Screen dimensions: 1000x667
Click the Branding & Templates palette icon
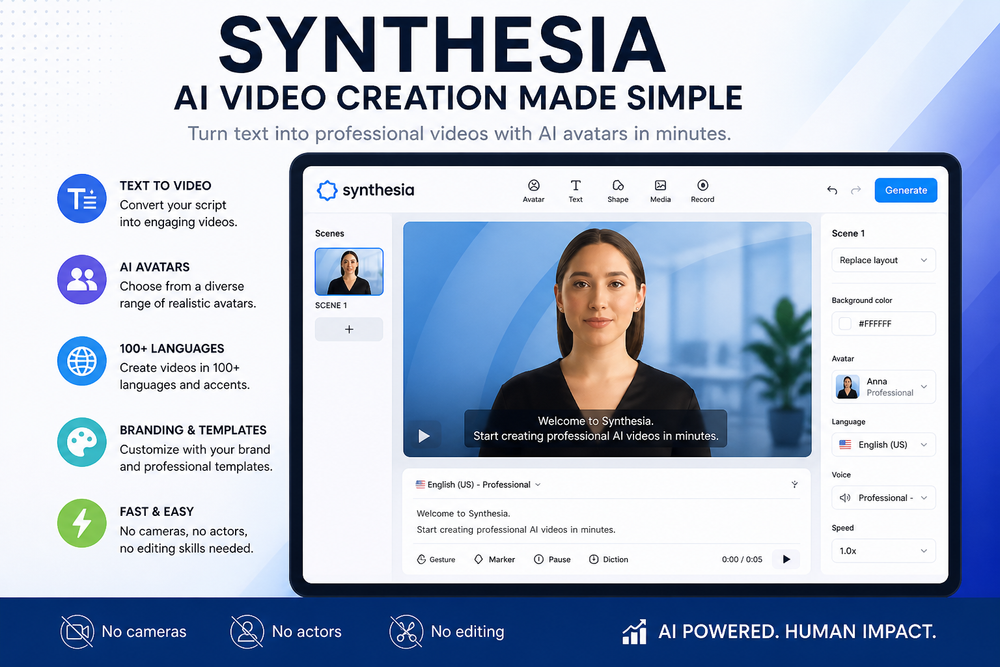click(x=82, y=442)
